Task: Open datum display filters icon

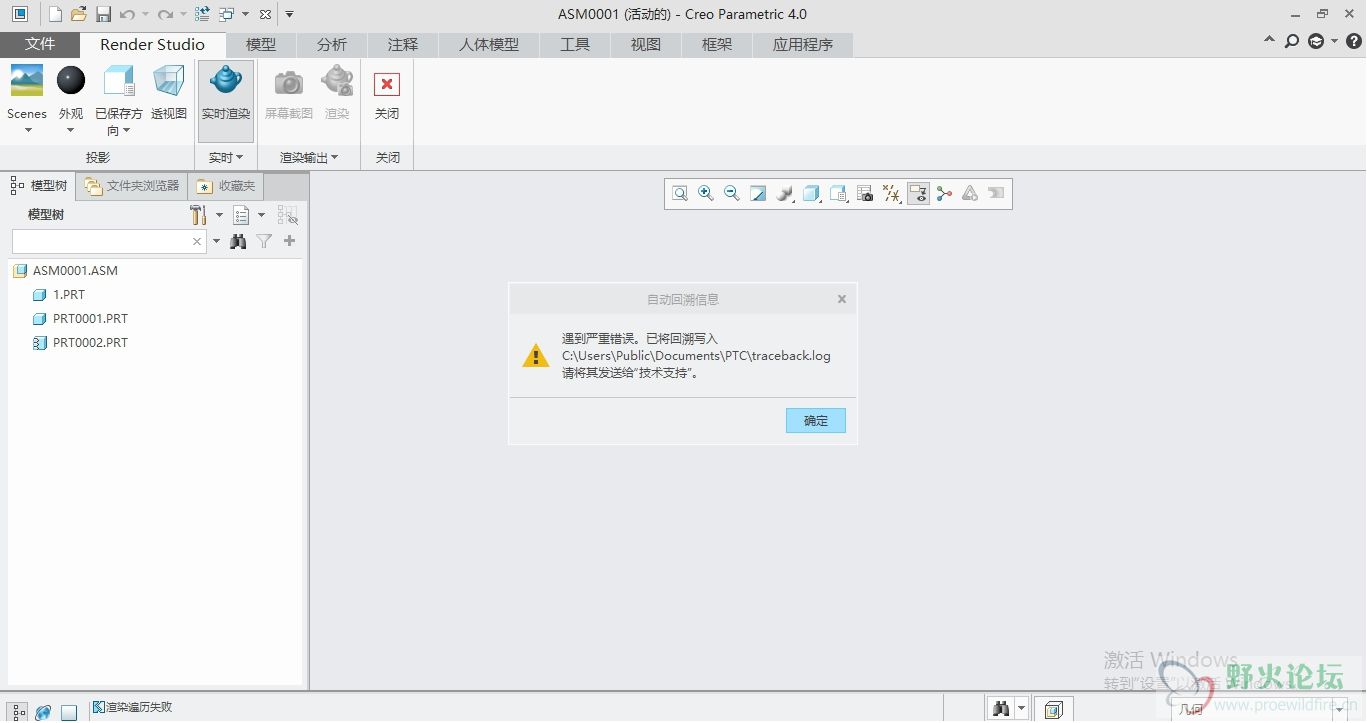Action: [x=892, y=194]
